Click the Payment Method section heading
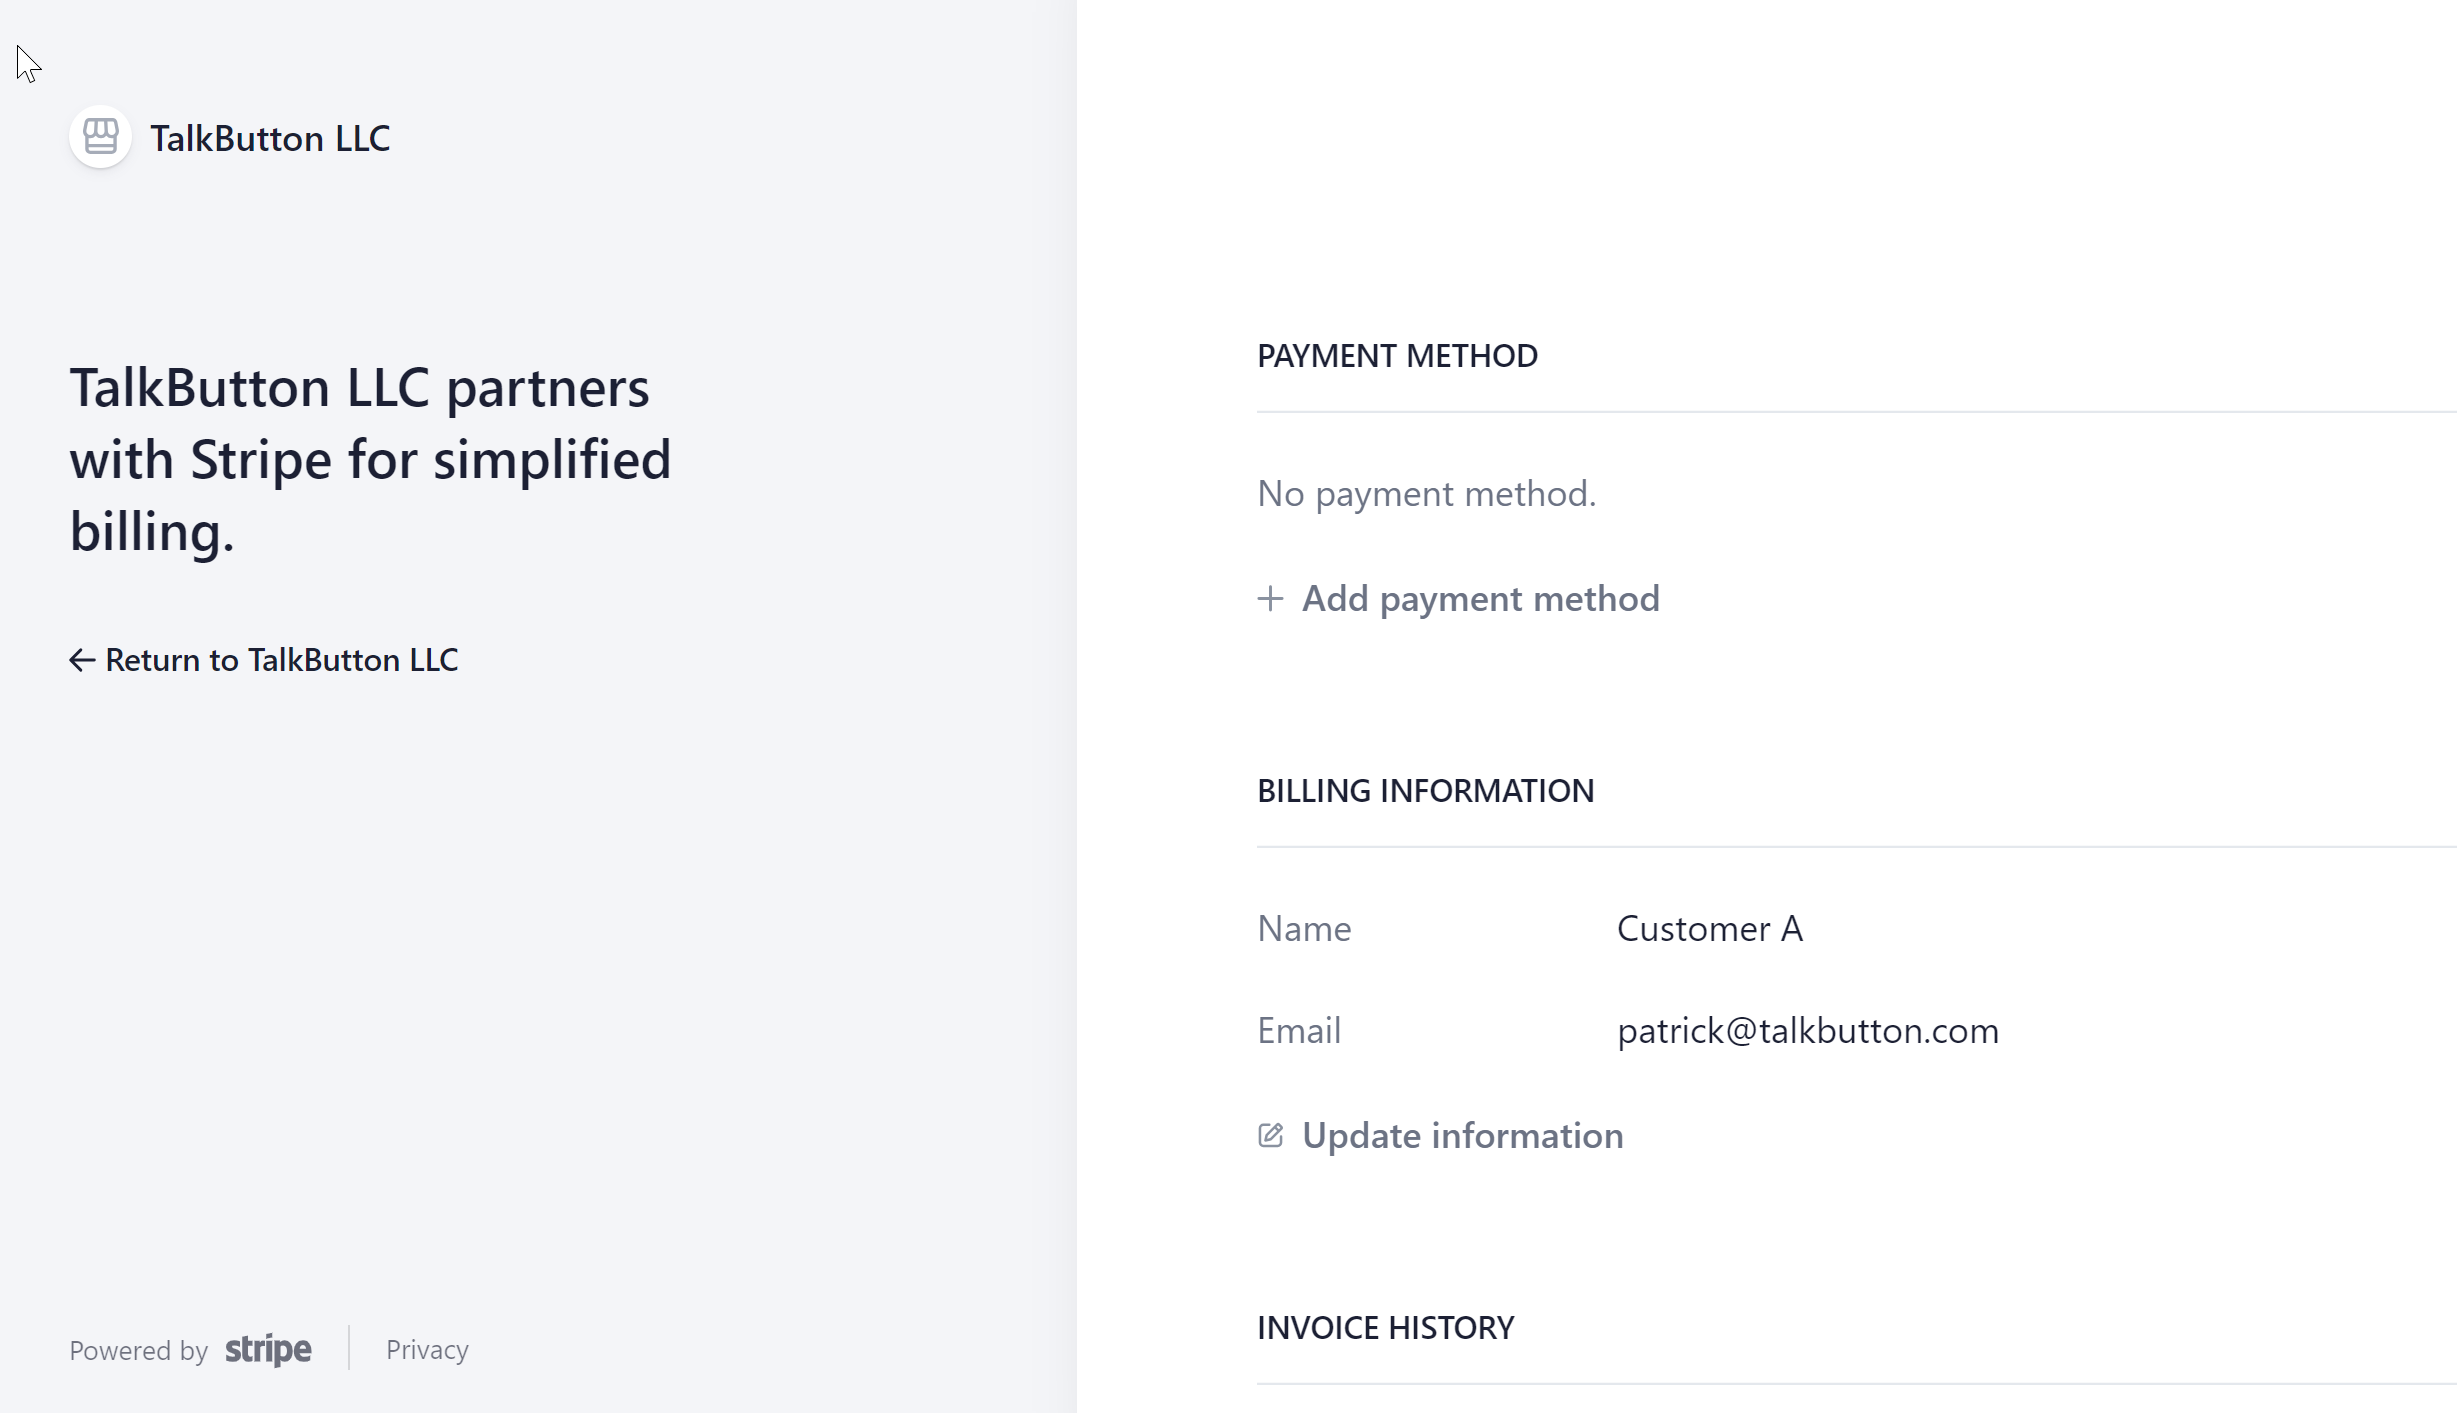Screen dimensions: 2457x1413 (1397, 356)
